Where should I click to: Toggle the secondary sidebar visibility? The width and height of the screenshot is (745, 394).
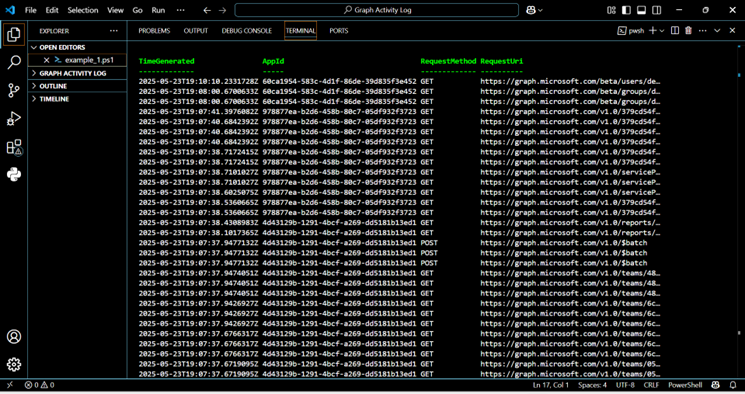657,10
